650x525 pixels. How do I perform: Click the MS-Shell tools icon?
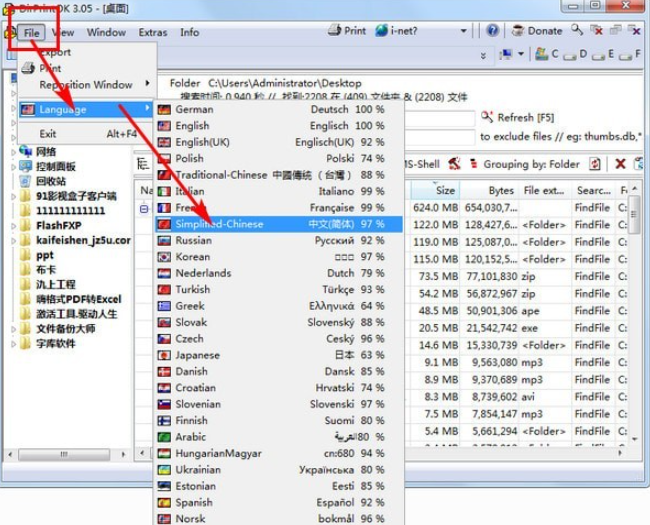[x=454, y=164]
